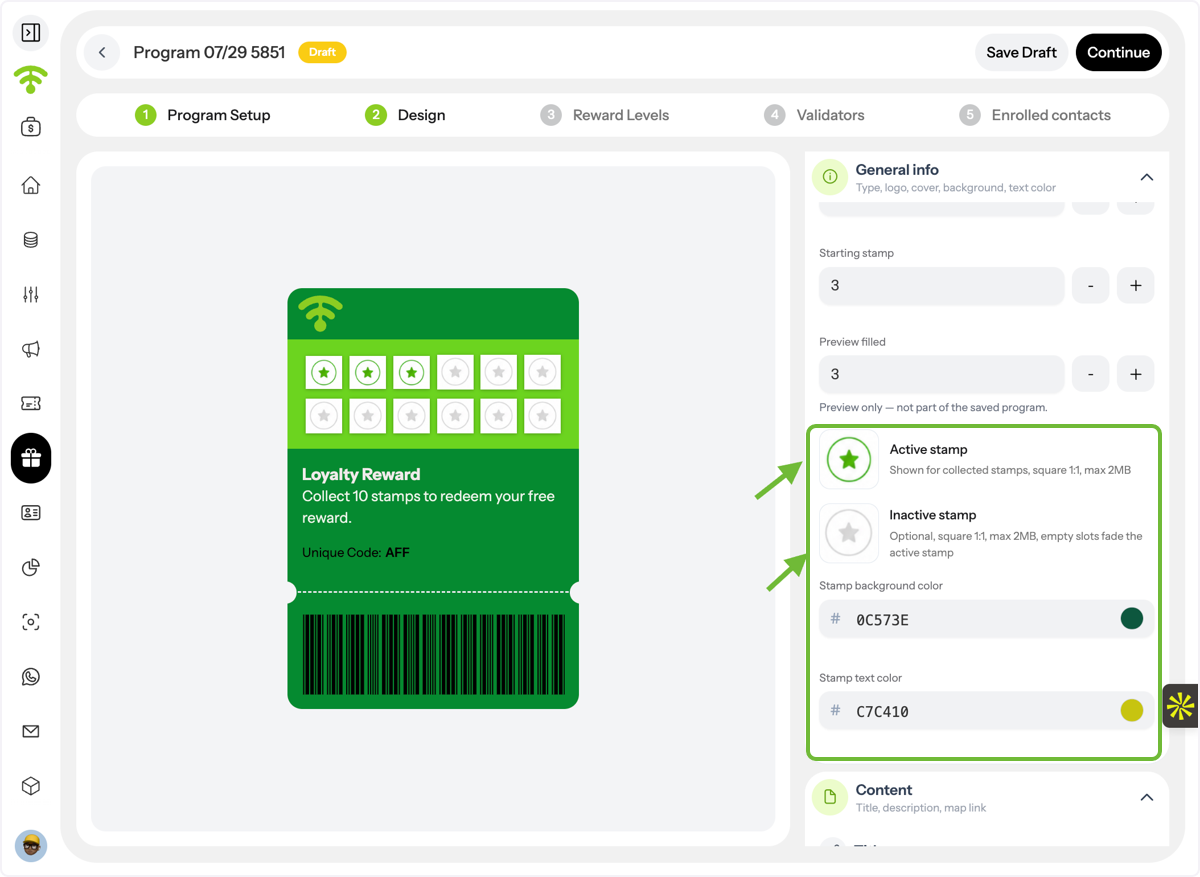This screenshot has height=877, width=1200.
Task: Select the Design step
Action: pos(405,115)
